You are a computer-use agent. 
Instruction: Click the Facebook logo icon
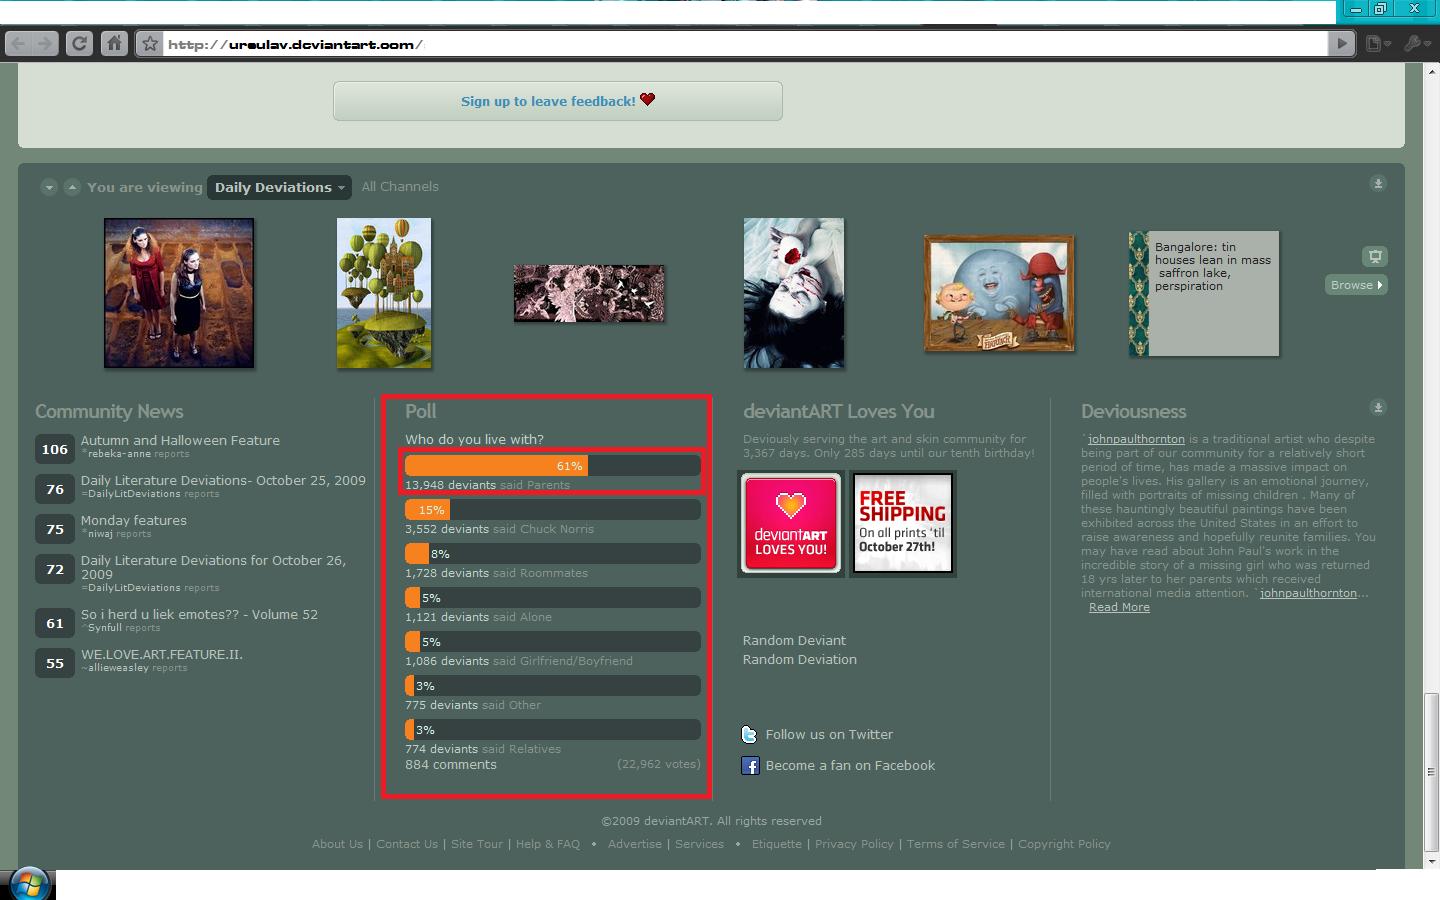[x=750, y=766]
